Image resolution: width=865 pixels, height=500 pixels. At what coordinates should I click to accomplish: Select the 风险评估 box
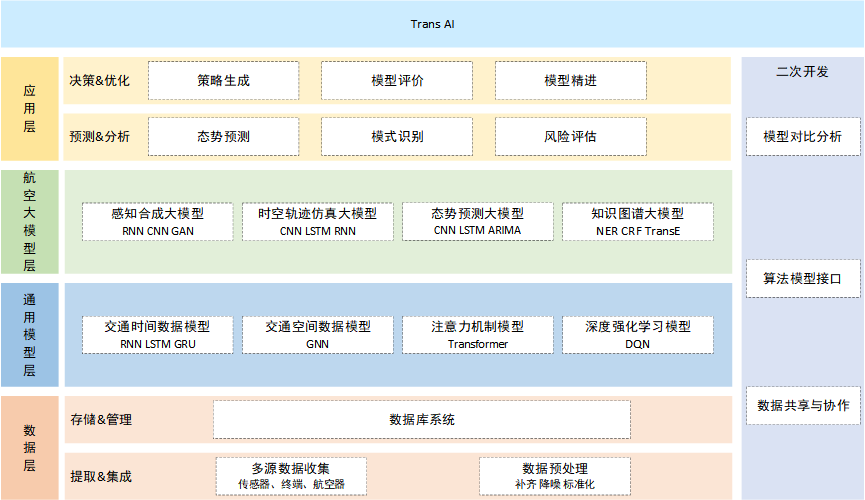point(570,136)
